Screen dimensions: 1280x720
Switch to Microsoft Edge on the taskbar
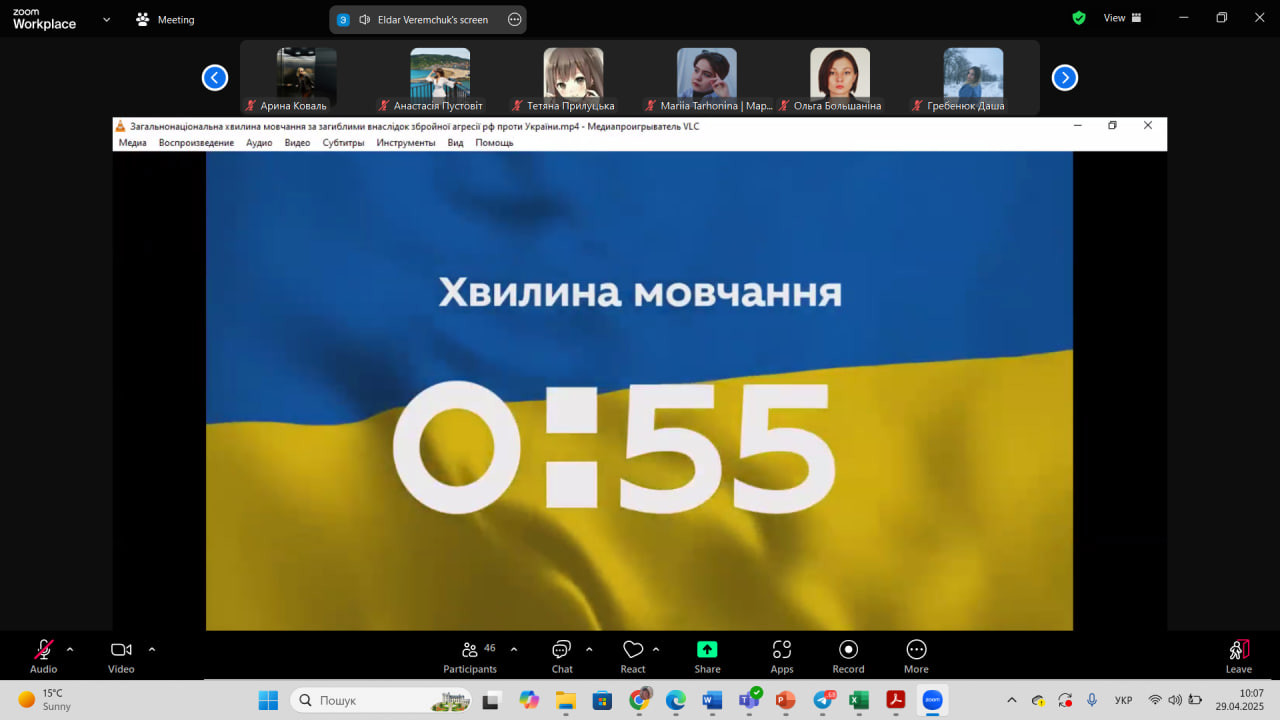coord(675,700)
